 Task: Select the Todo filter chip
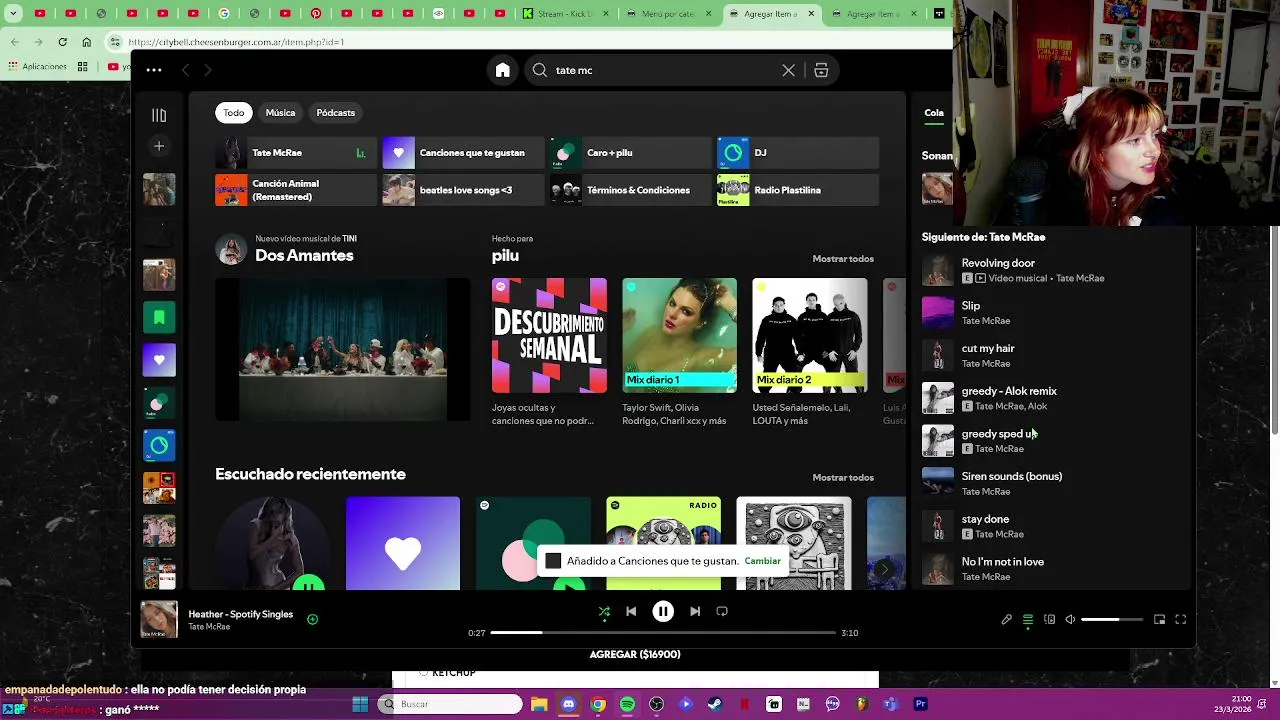(233, 113)
